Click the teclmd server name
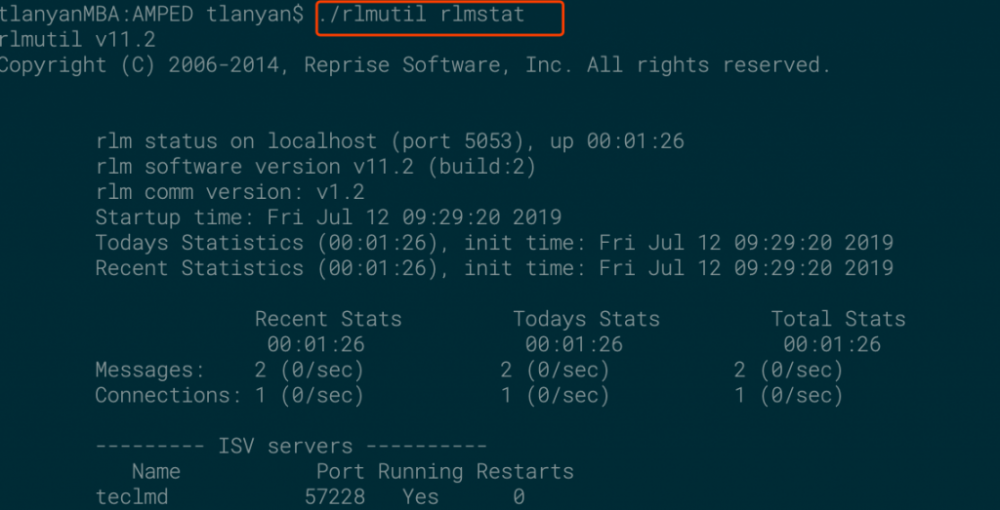 point(133,496)
